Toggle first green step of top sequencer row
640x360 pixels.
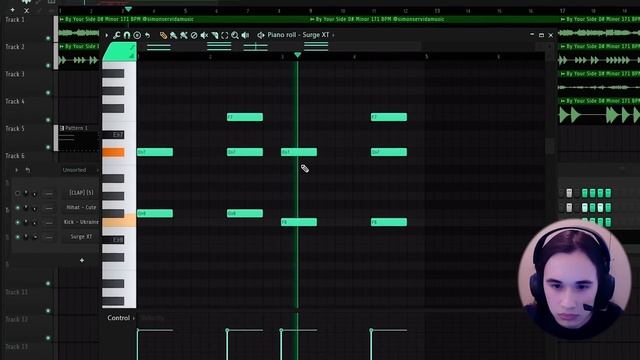[x=585, y=193]
